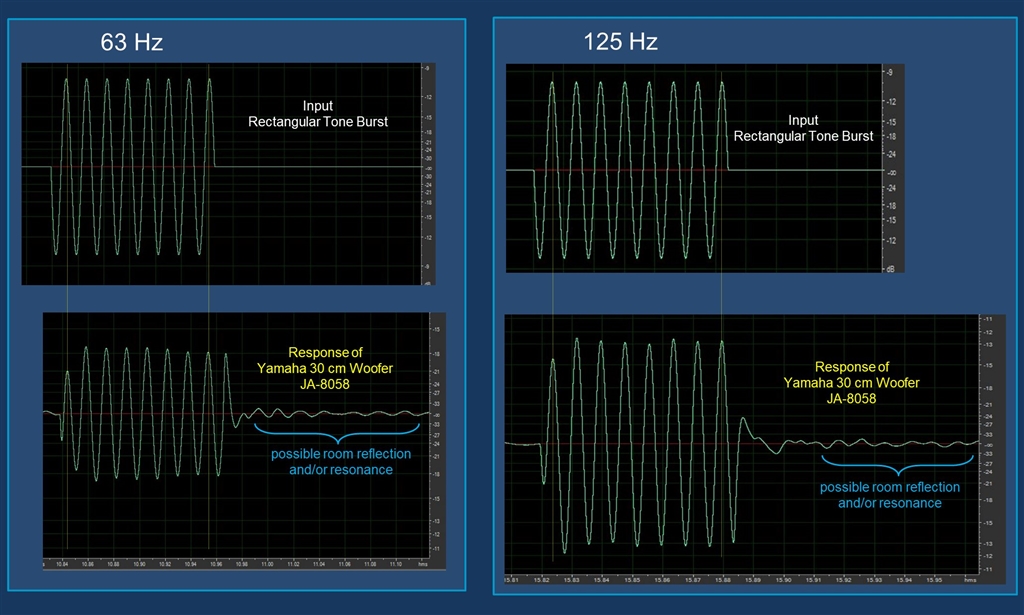Click the 15.94 time axis label

coord(904,580)
